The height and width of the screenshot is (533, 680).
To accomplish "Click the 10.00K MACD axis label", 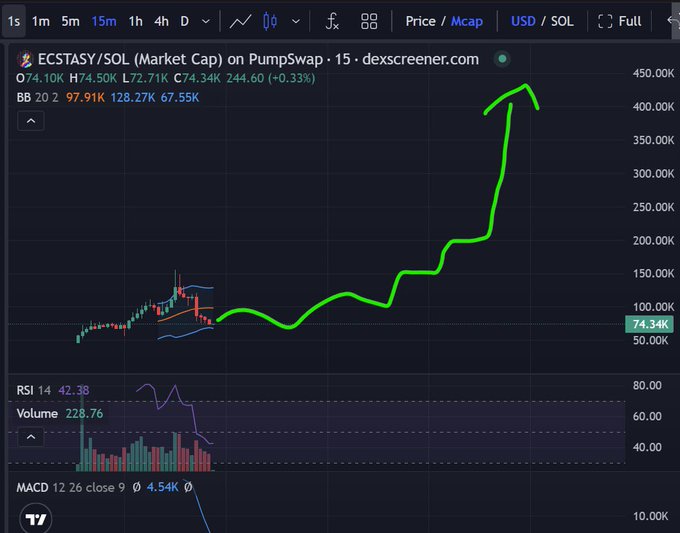I will pyautogui.click(x=651, y=516).
